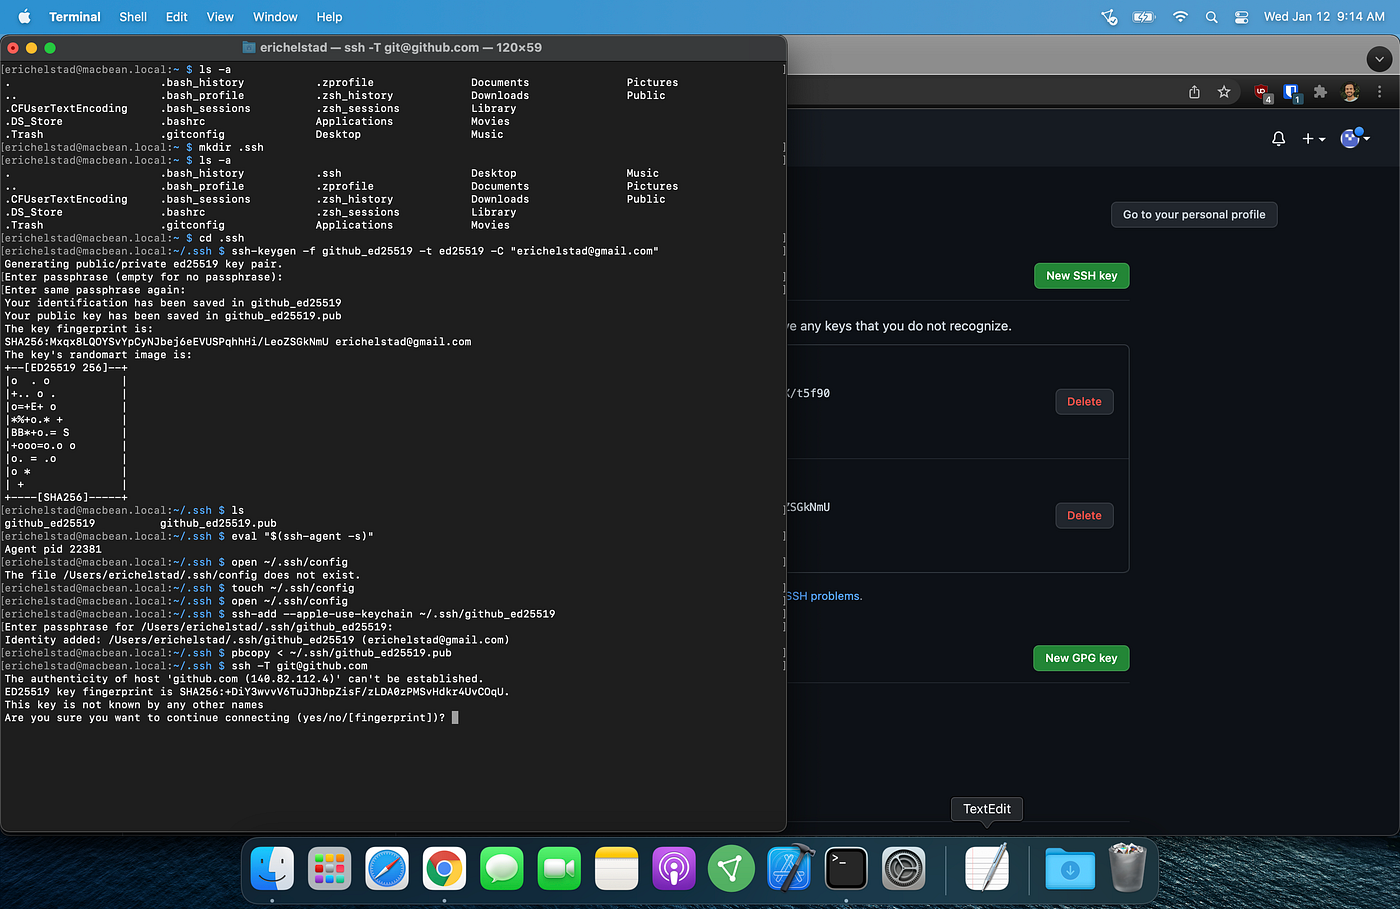Open Chrome three-dot menu
Viewport: 1400px width, 909px height.
click(x=1380, y=92)
